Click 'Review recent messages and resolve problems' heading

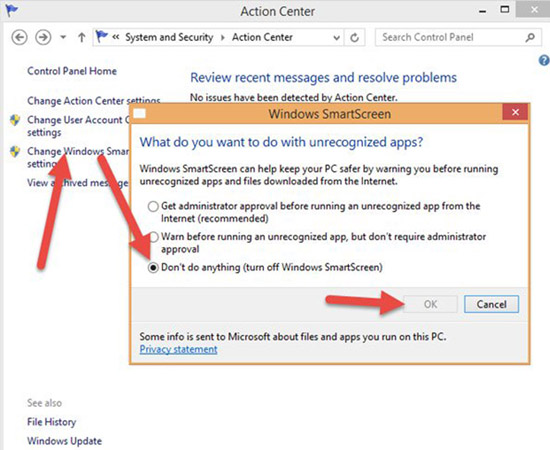pyautogui.click(x=323, y=78)
